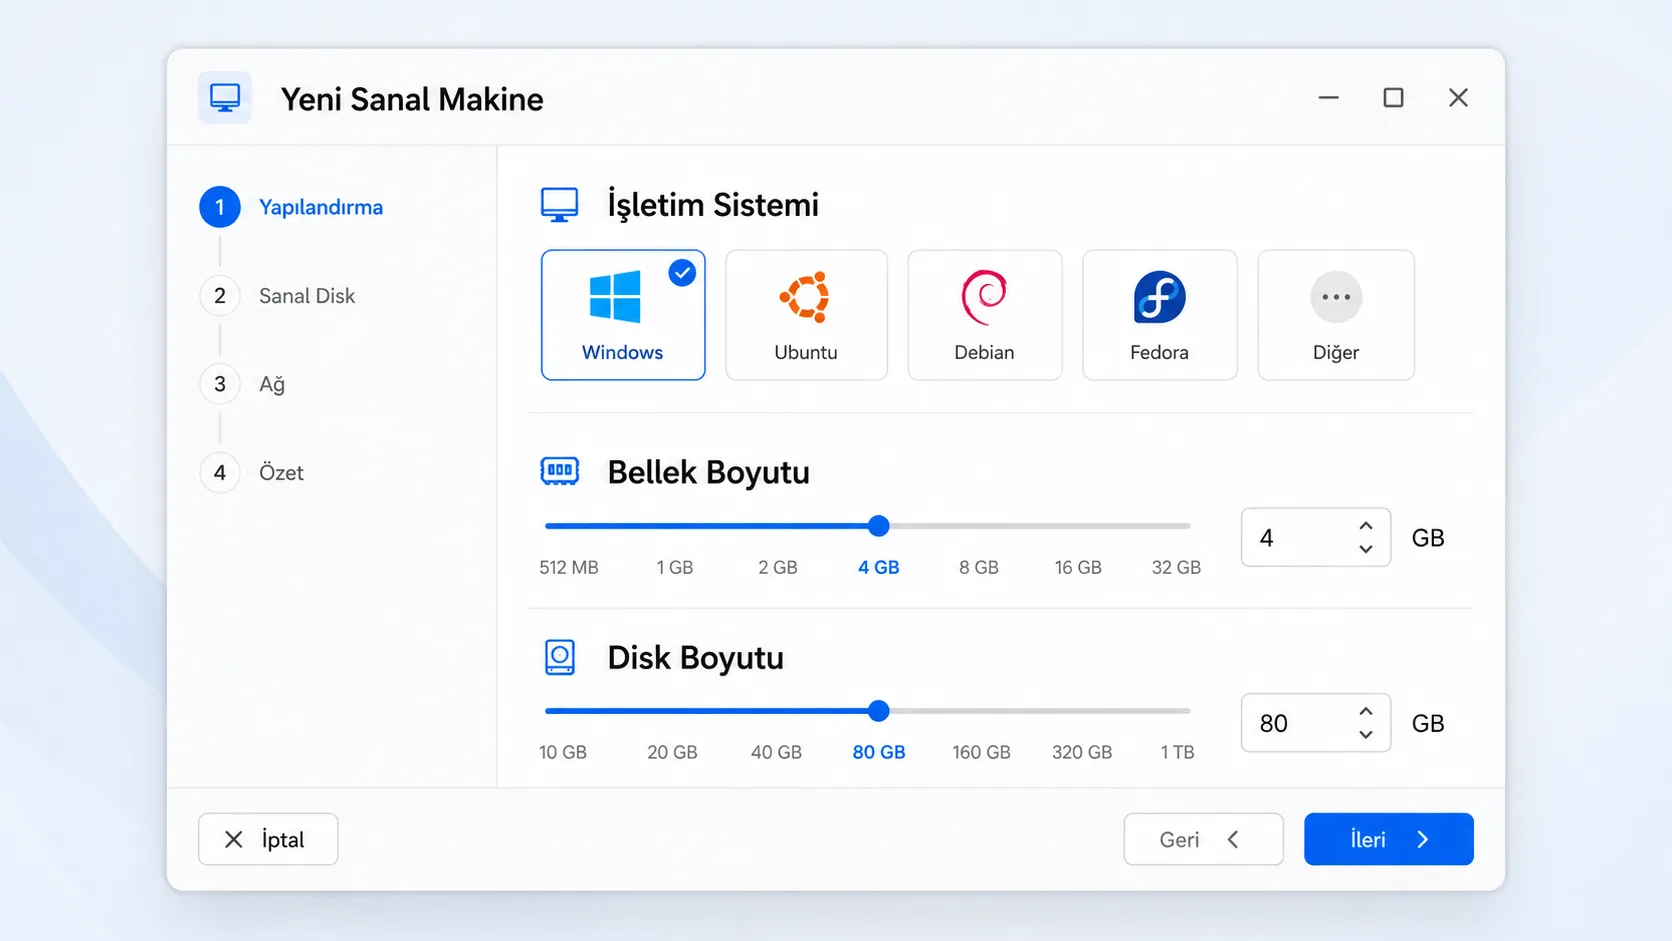Click the step 4 number circle
1672x941 pixels.
[220, 472]
